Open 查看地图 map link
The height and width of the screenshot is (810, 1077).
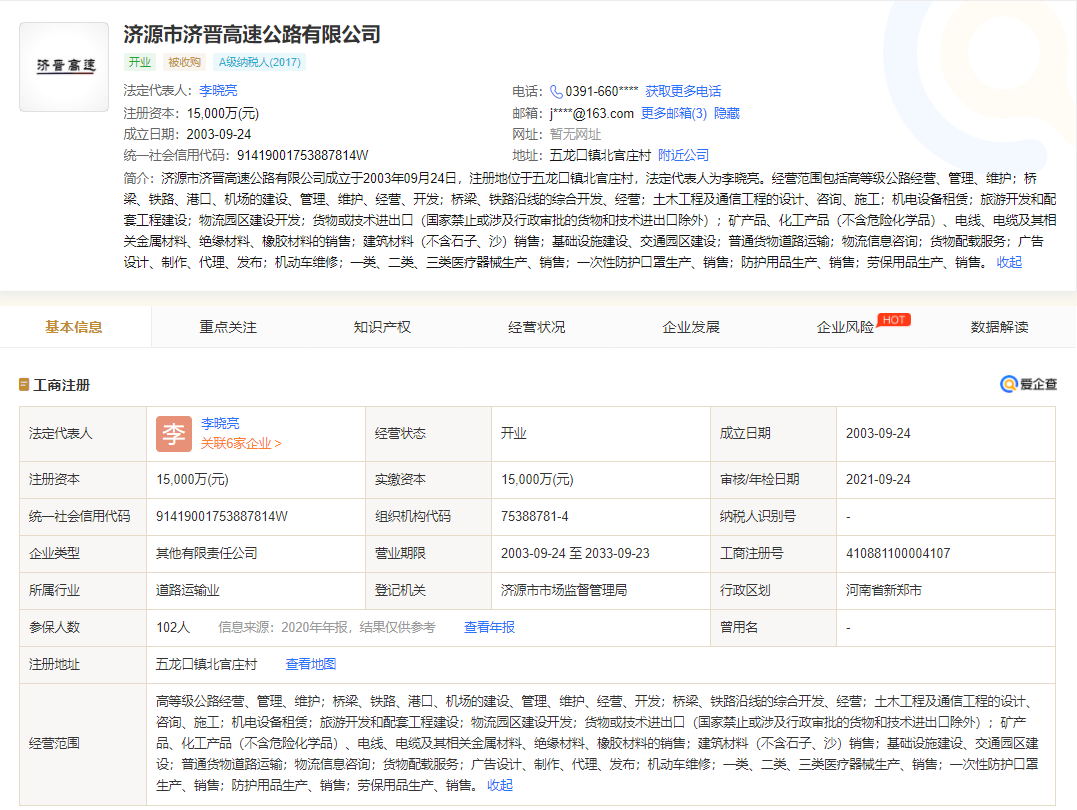pyautogui.click(x=311, y=664)
